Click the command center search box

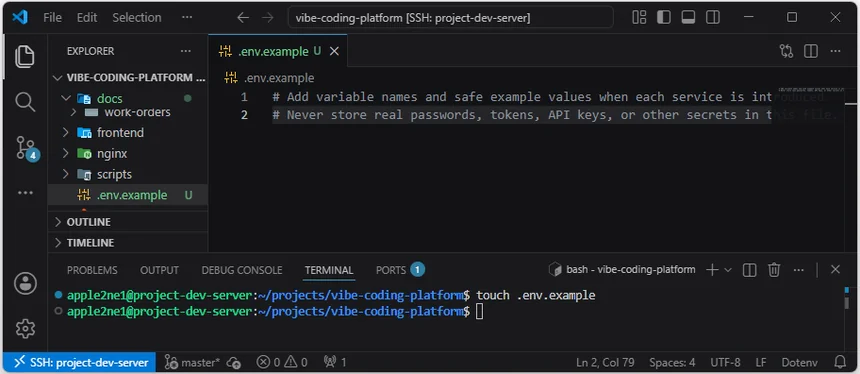450,18
